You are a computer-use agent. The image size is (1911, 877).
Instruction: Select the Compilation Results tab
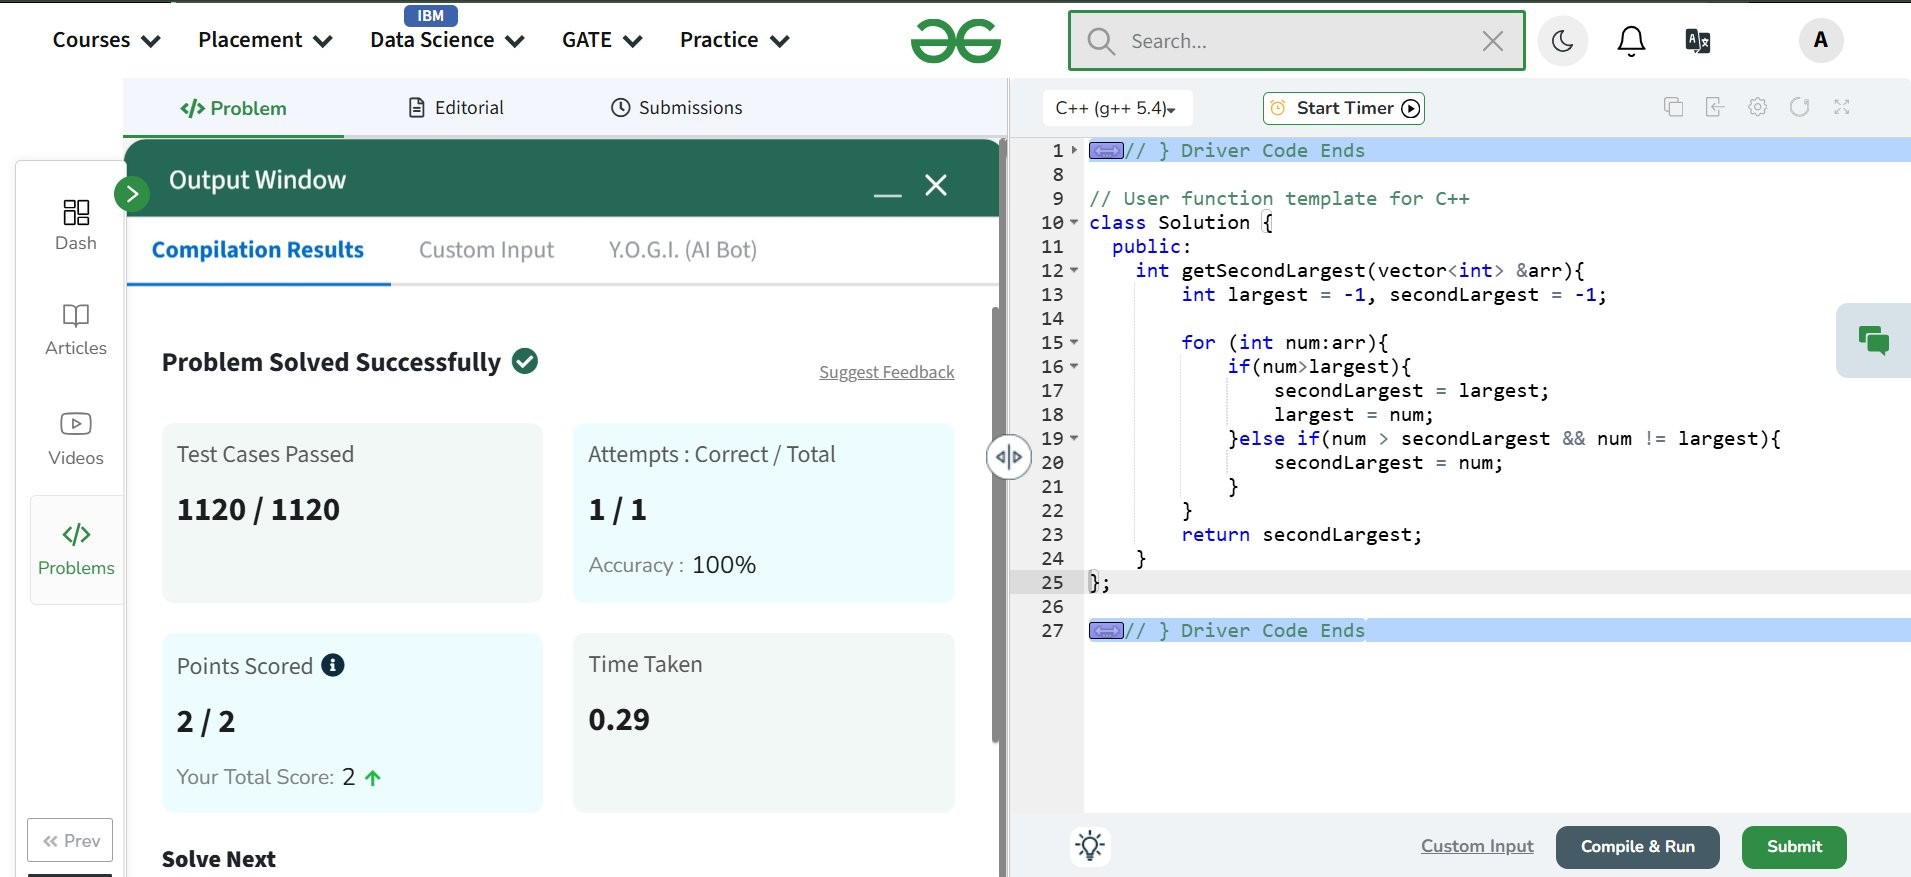pos(258,250)
